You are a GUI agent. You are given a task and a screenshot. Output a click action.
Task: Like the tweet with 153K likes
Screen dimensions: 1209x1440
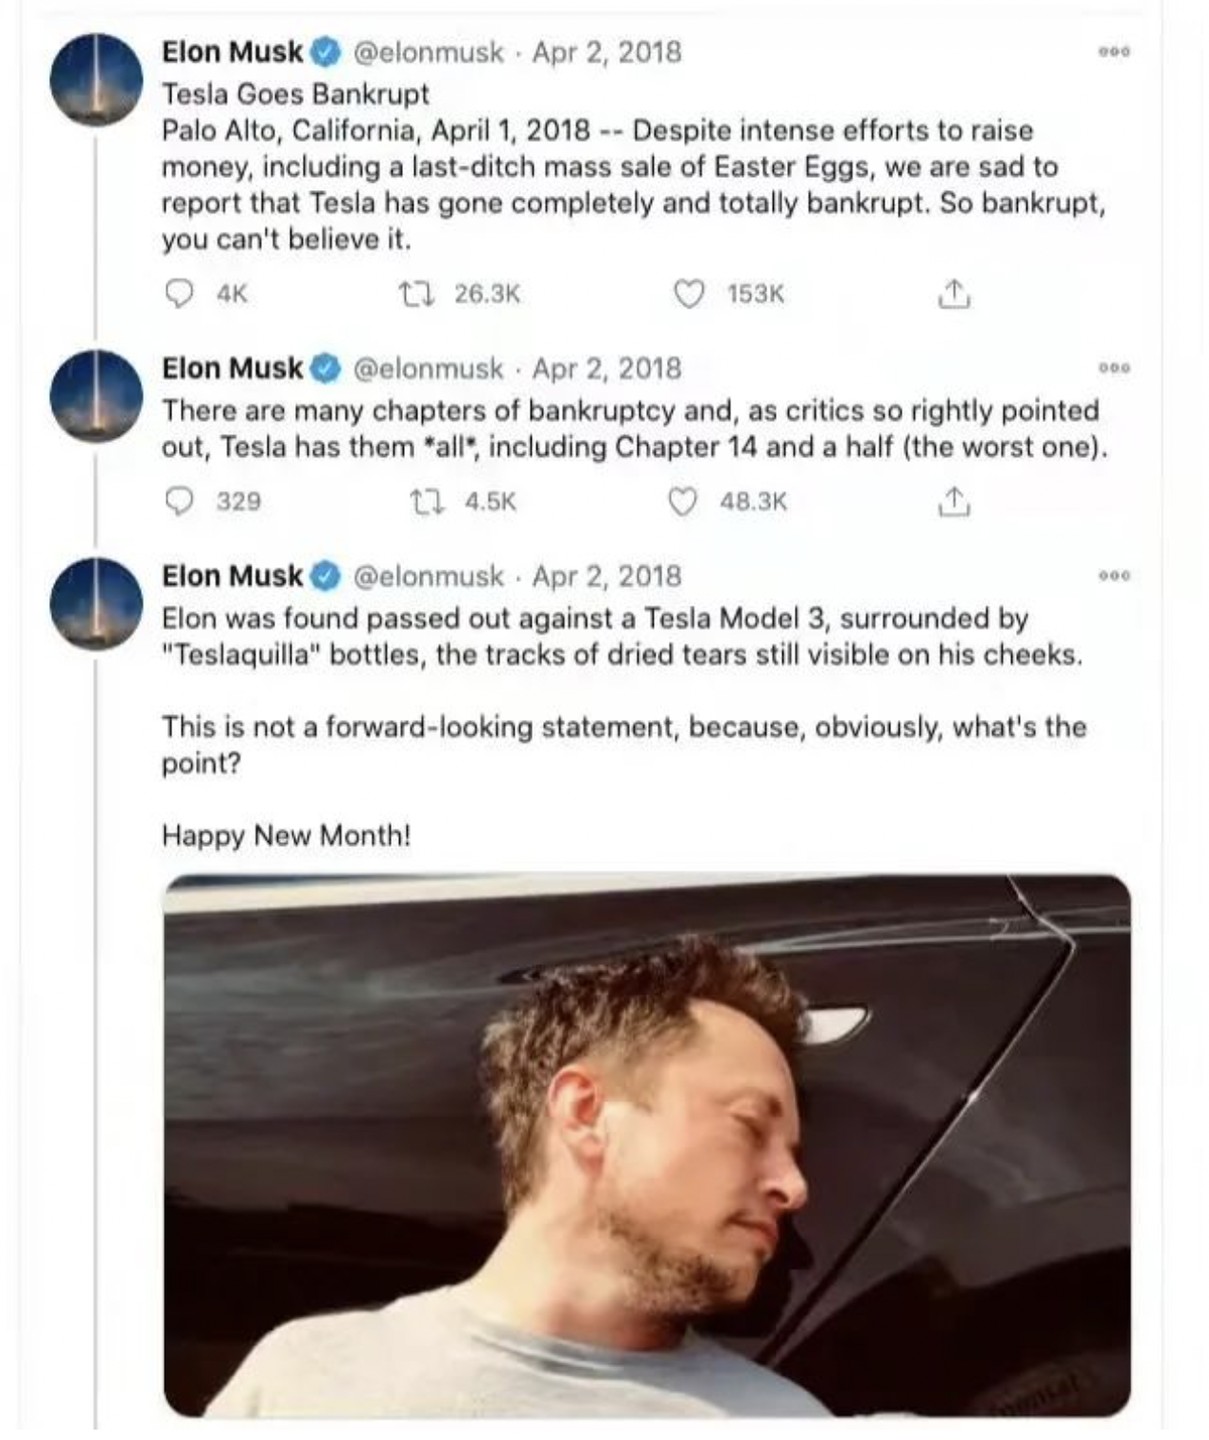pos(688,294)
